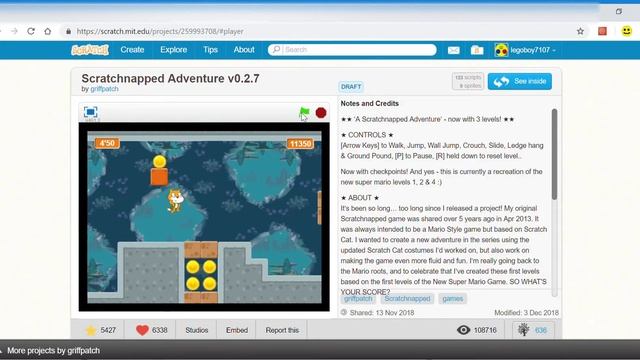Image resolution: width=640 pixels, height=360 pixels.
Task: Click the padlock site info icon
Action: point(68,31)
